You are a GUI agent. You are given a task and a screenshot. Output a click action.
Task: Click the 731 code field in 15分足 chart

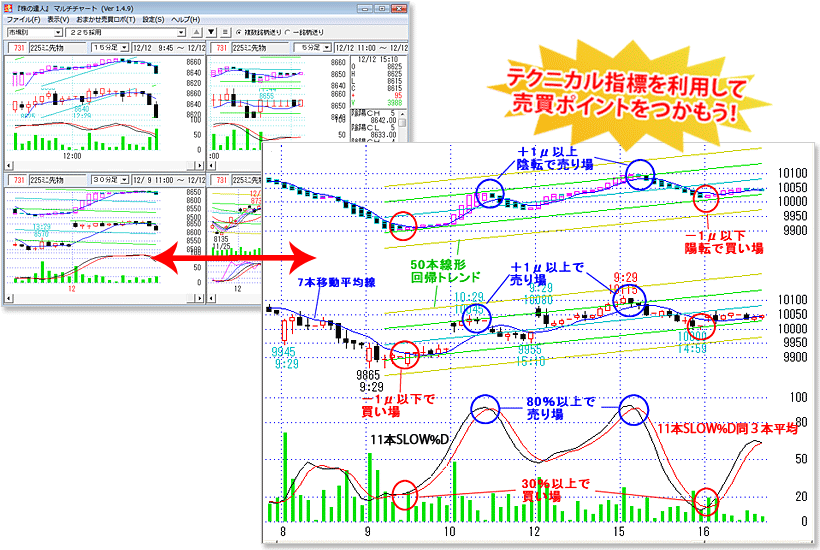pos(18,48)
